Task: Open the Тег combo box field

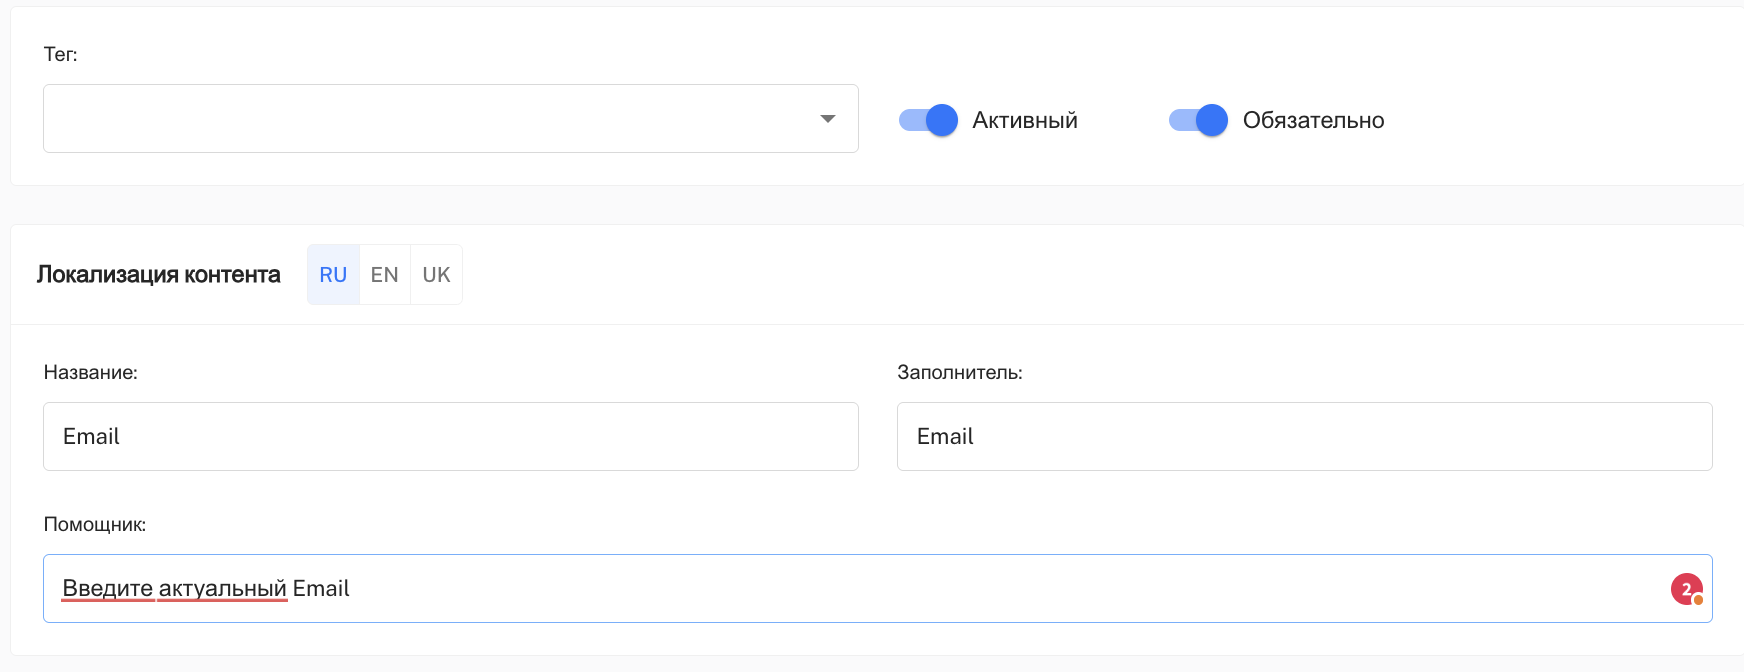Action: pos(430,119)
